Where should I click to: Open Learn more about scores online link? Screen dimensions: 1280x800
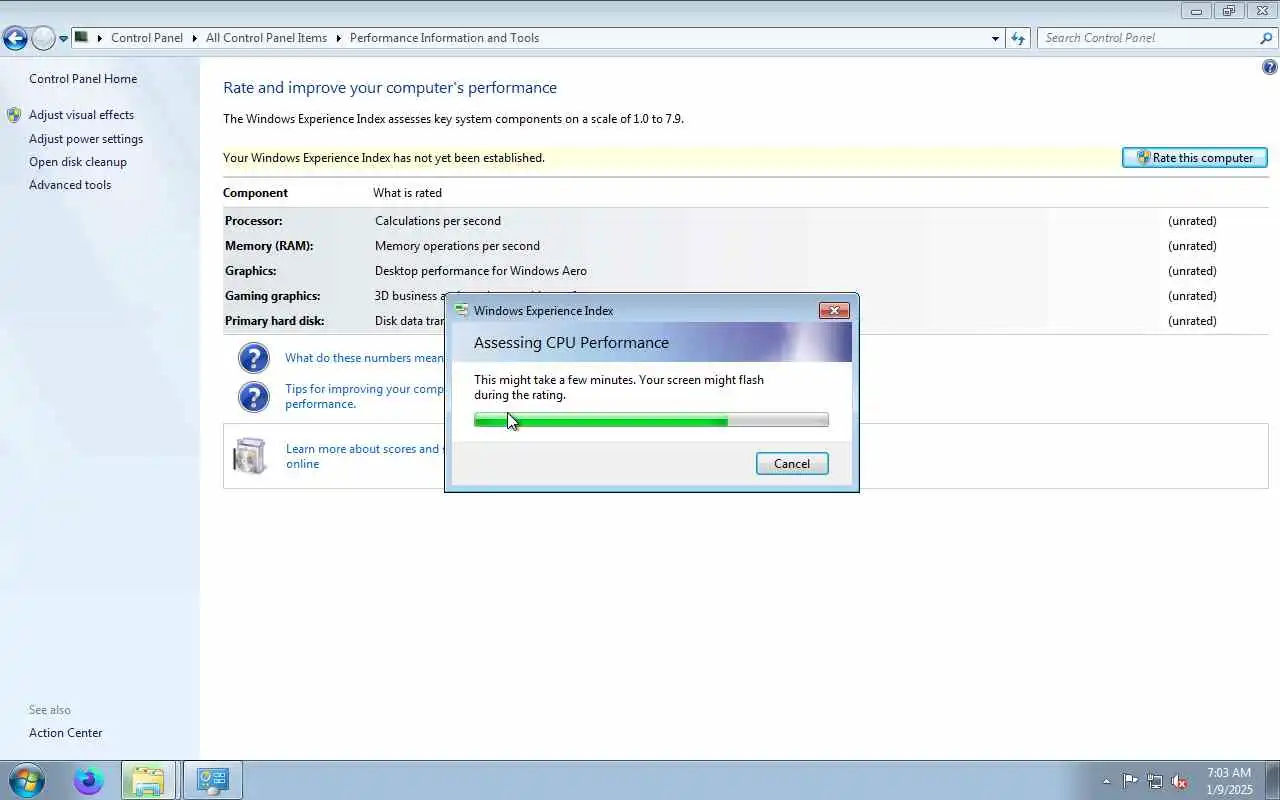click(x=363, y=456)
